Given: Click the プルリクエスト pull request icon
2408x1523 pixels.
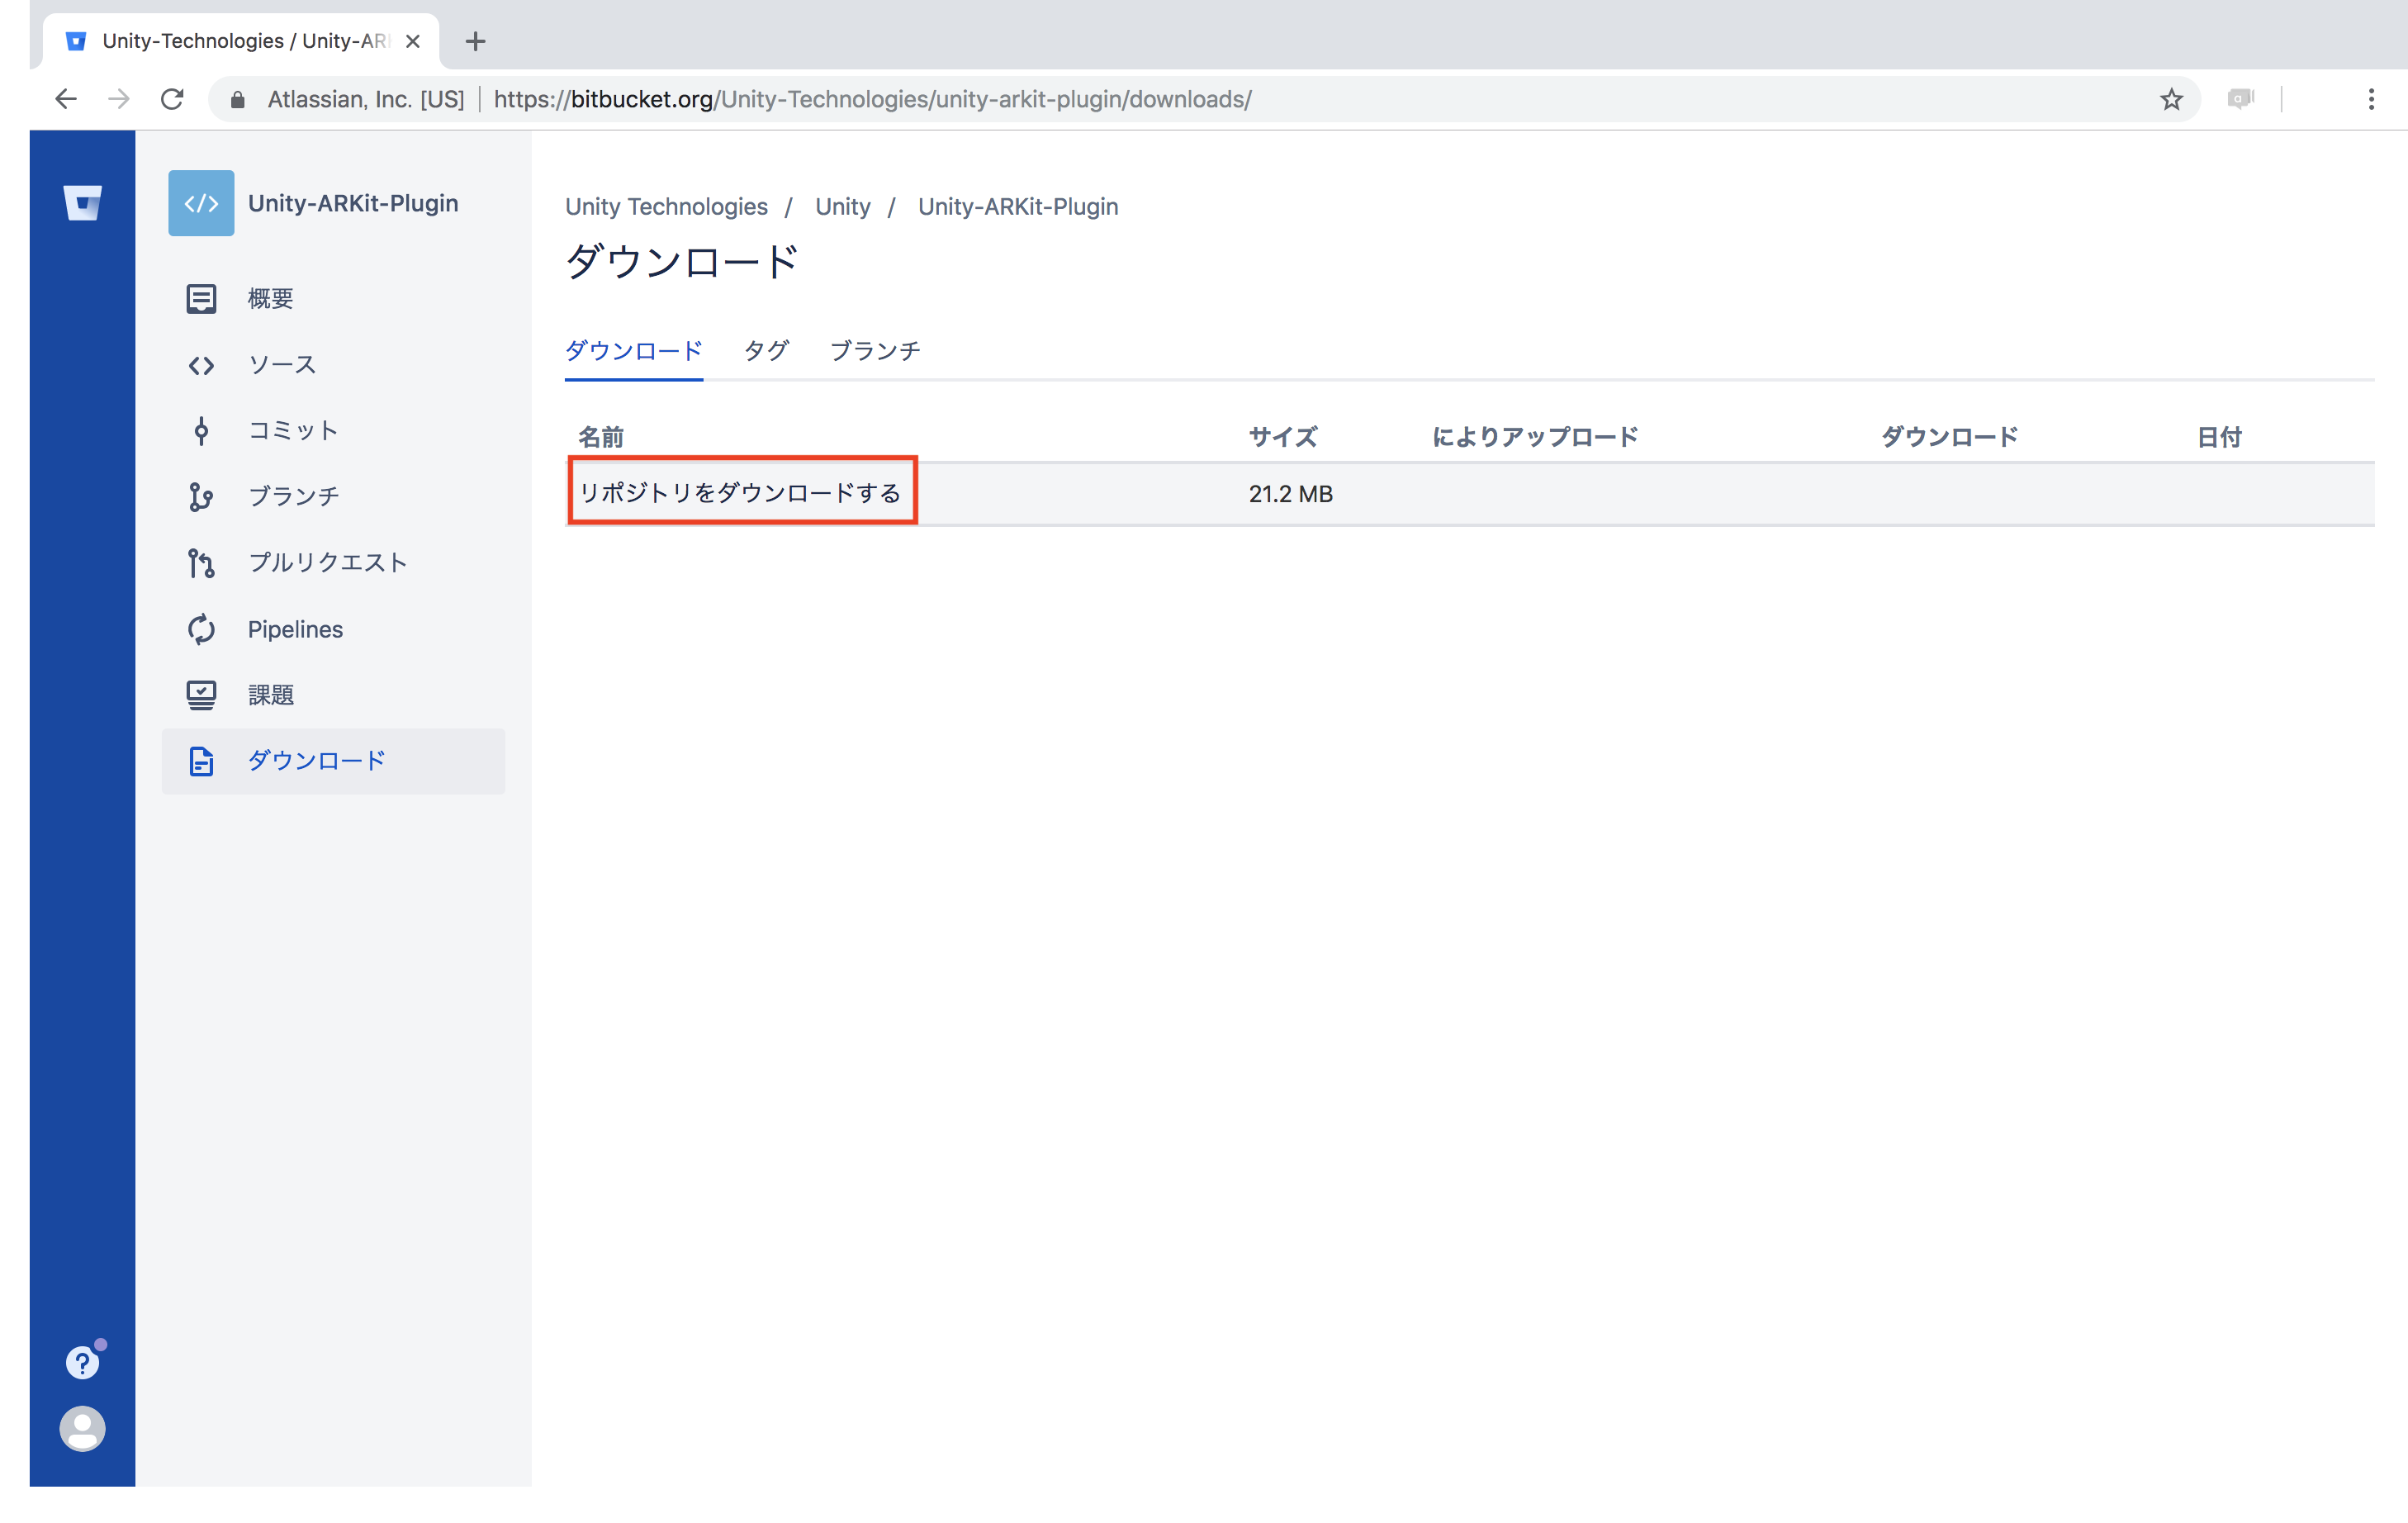Looking at the screenshot, I should click(201, 563).
